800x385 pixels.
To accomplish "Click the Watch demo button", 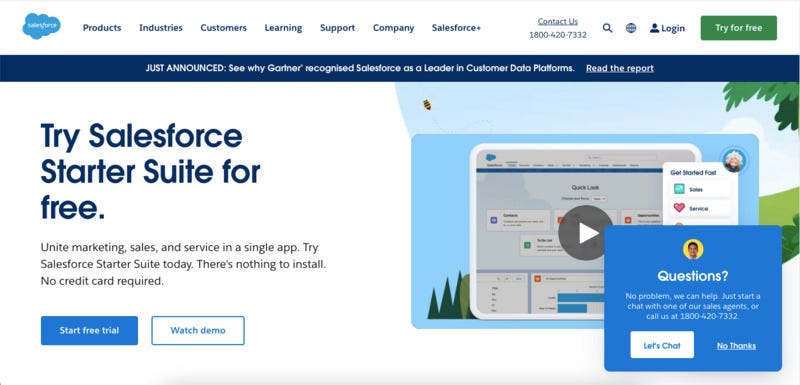I will tap(198, 330).
